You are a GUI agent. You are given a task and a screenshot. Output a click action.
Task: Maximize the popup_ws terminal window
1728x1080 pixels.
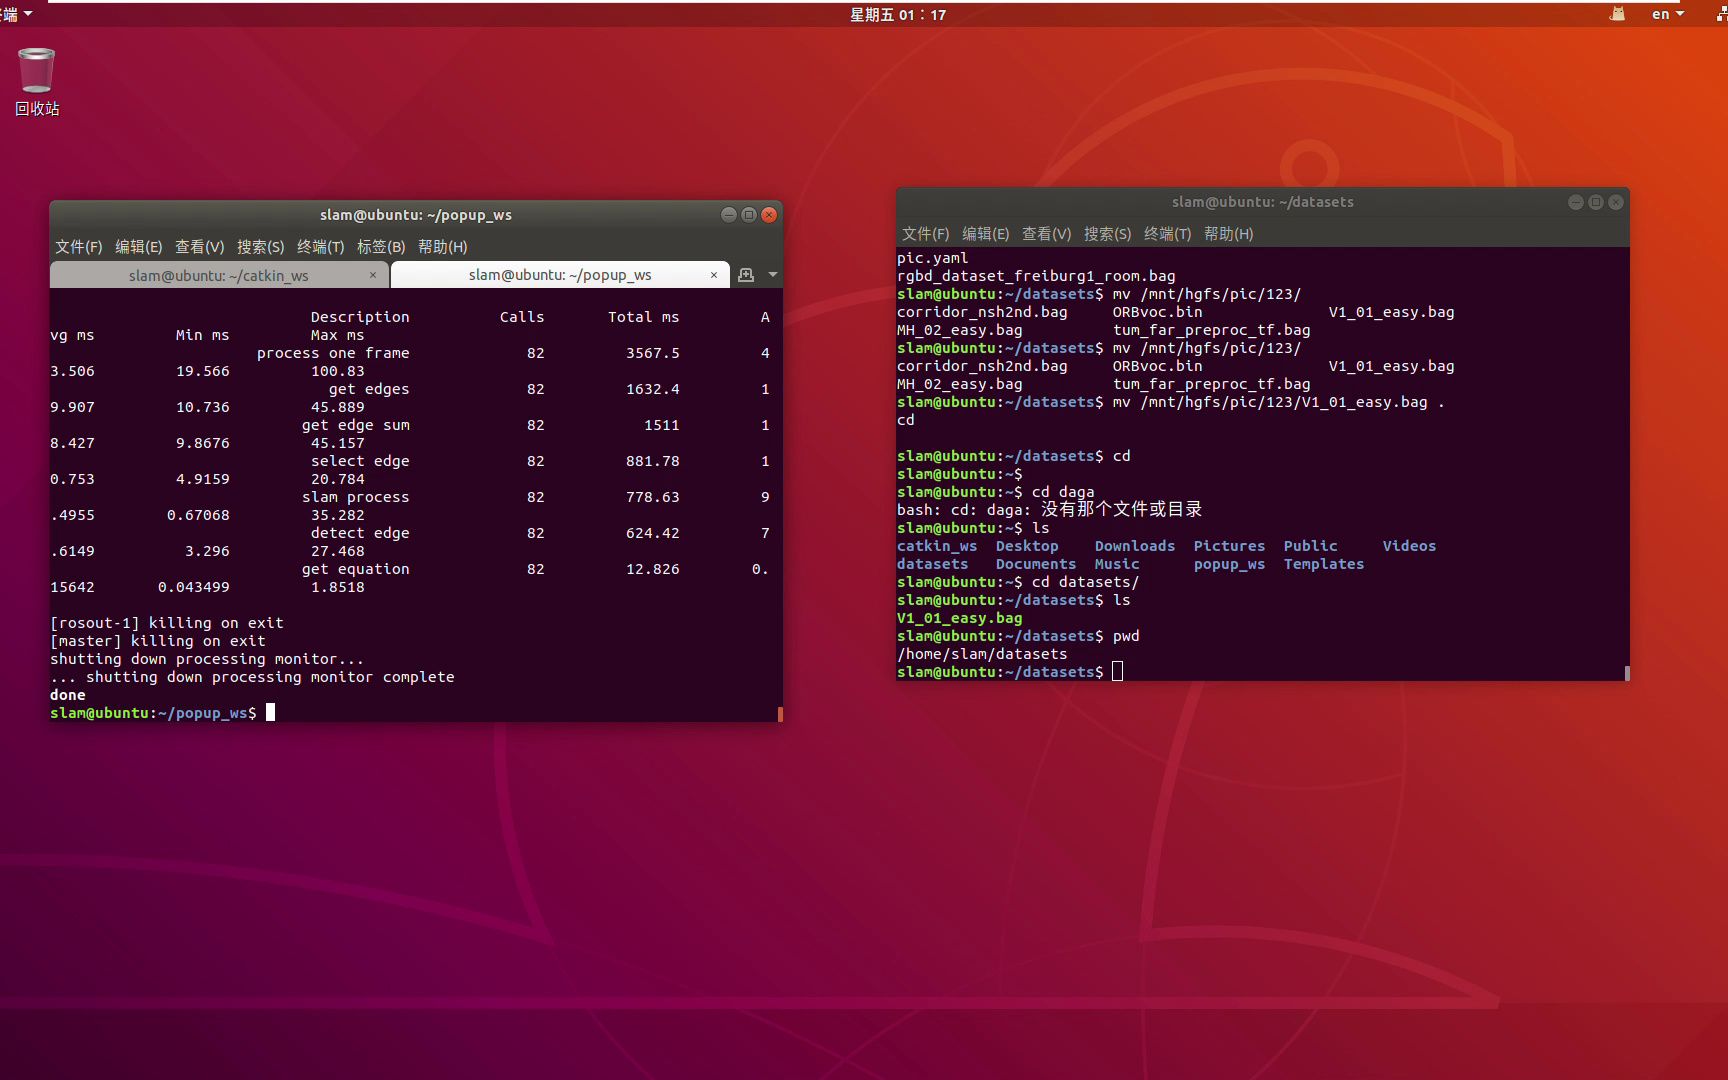point(749,215)
